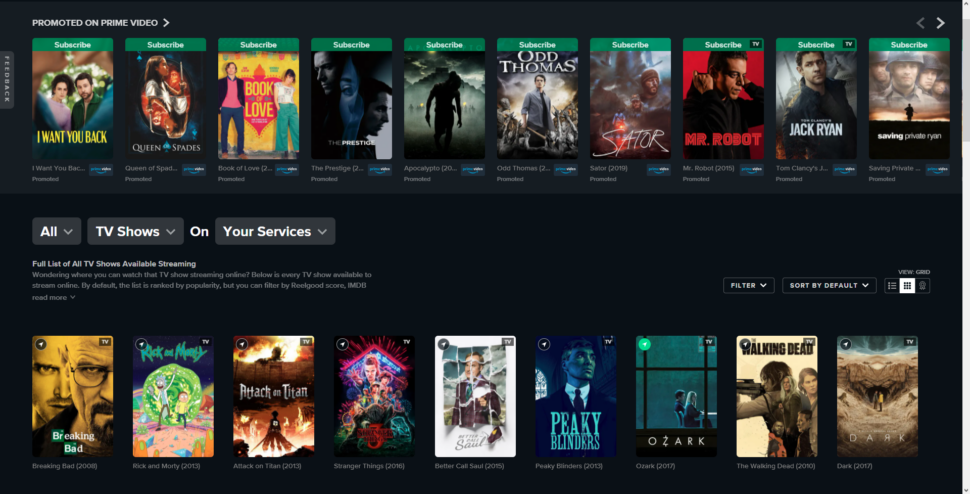Click Prime Video logo under Tom Clancy's Jack Ryan

(x=844, y=169)
